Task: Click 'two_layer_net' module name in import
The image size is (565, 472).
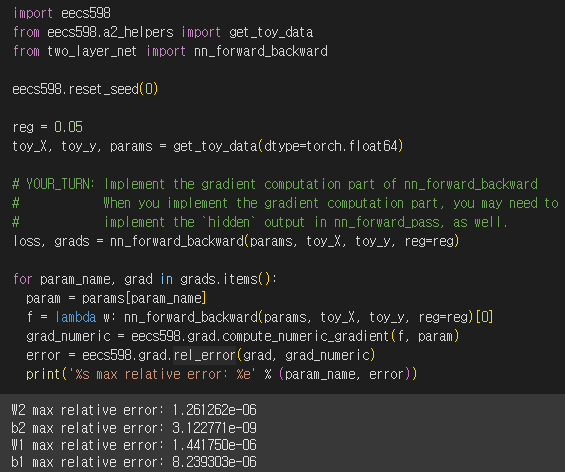Action: coord(92,51)
